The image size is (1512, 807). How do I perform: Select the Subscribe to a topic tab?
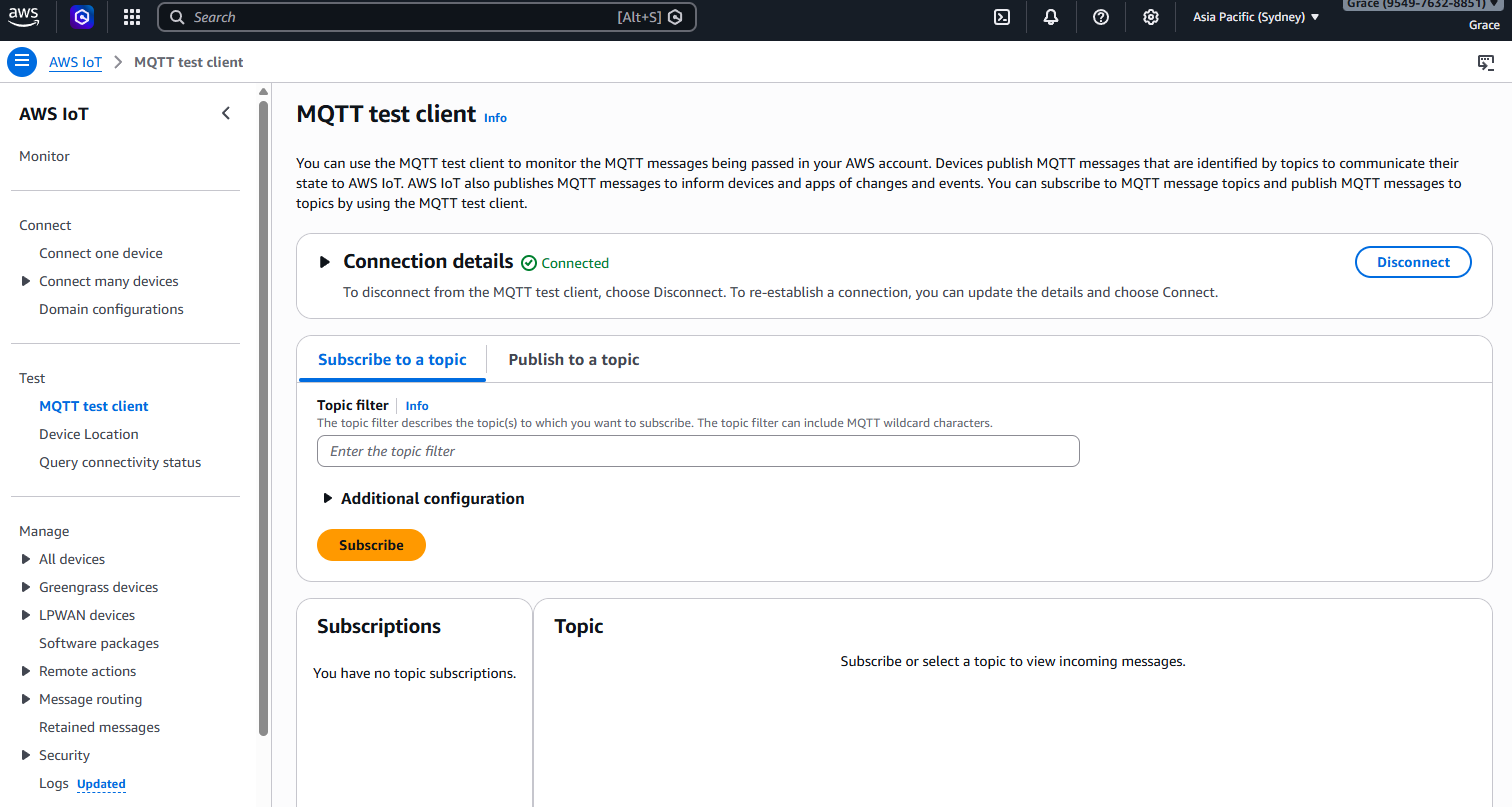[392, 359]
